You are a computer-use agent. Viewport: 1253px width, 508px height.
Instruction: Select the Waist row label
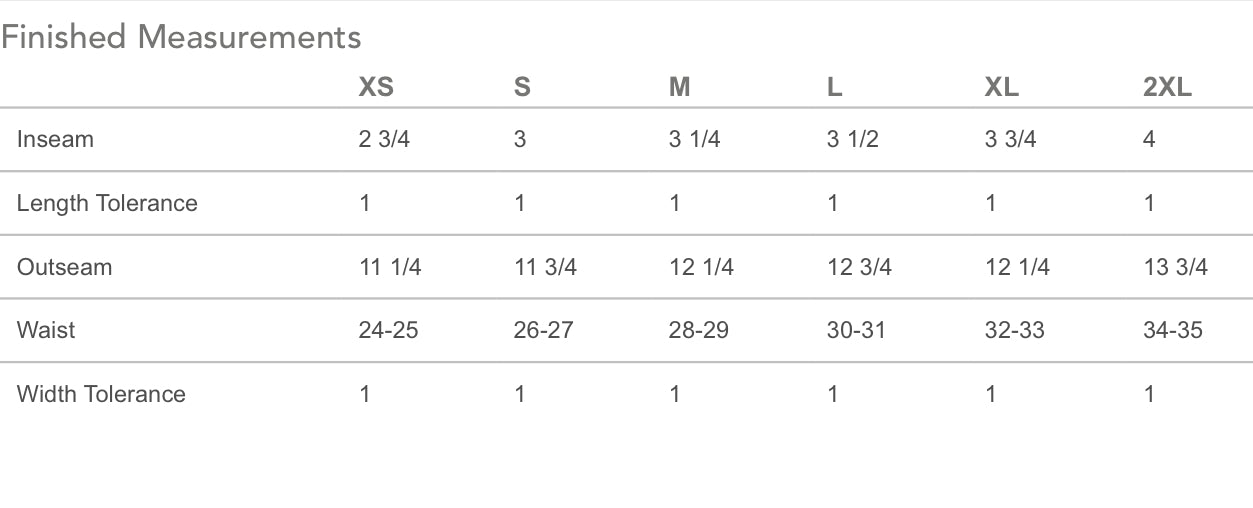click(46, 330)
